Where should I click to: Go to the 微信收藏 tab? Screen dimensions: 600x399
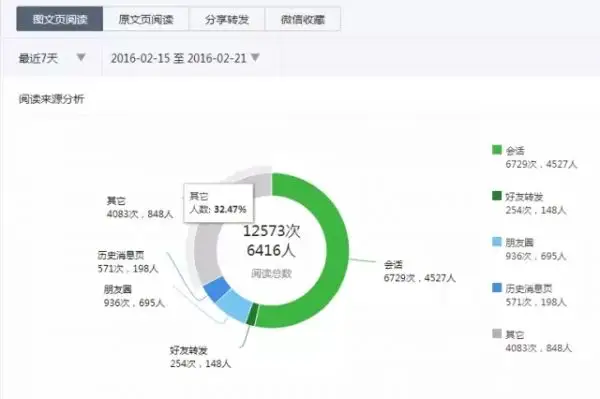[x=303, y=19]
